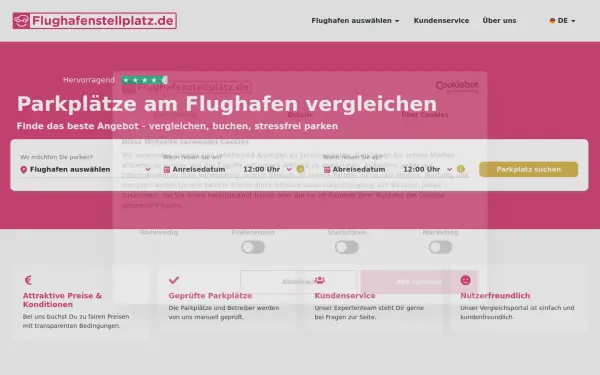
Task: Open the arrival 12:00 Uhr time dropdown
Action: pyautogui.click(x=267, y=170)
